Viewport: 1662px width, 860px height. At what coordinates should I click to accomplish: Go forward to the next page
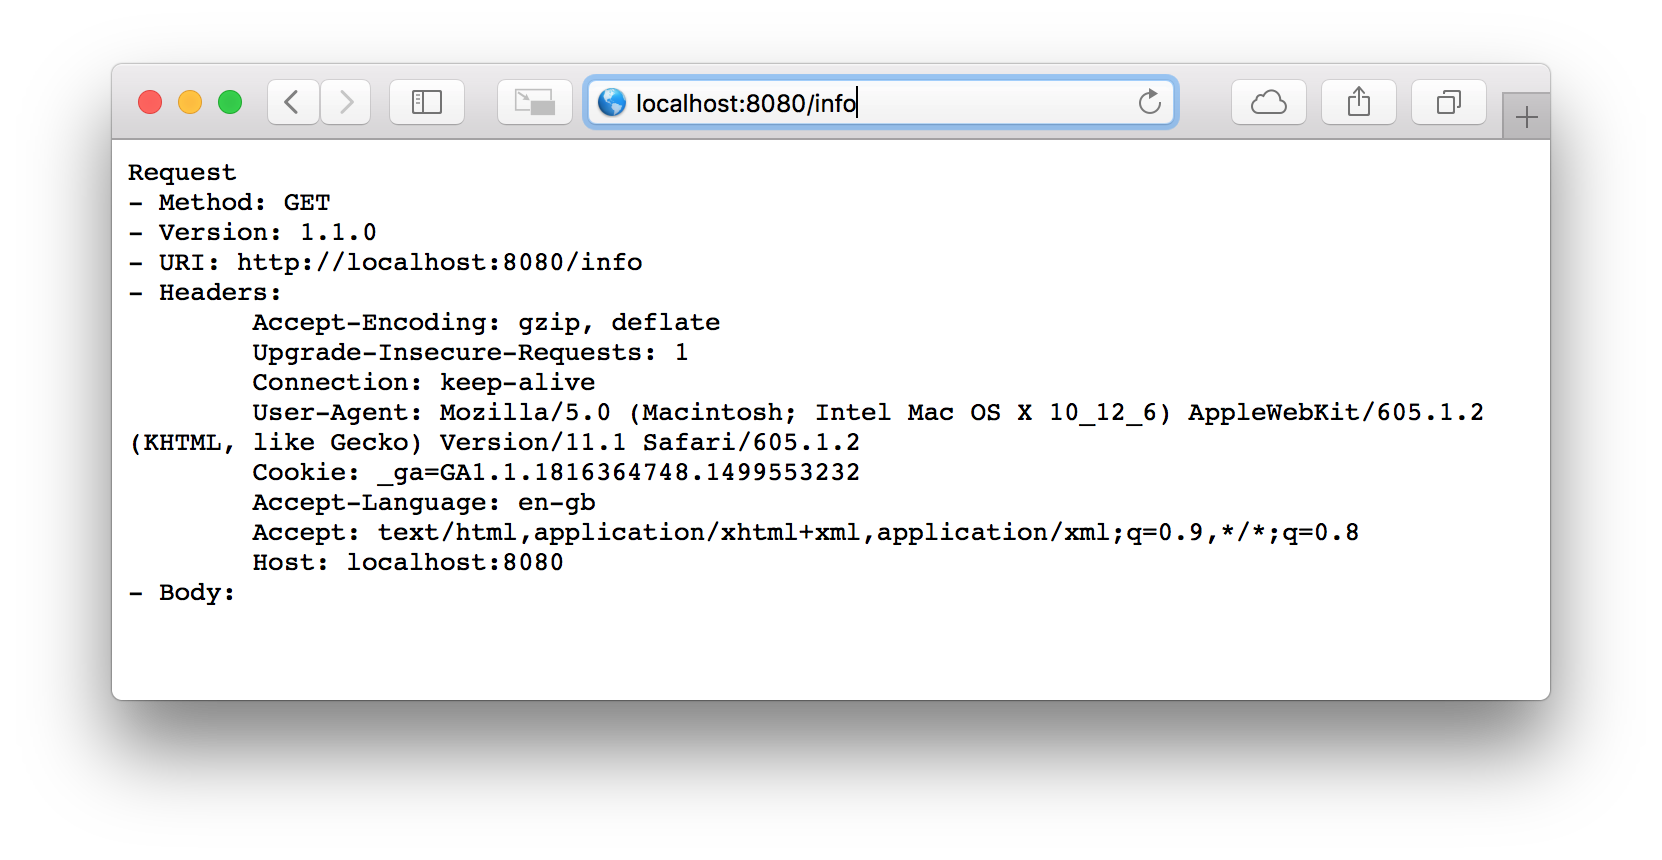346,102
